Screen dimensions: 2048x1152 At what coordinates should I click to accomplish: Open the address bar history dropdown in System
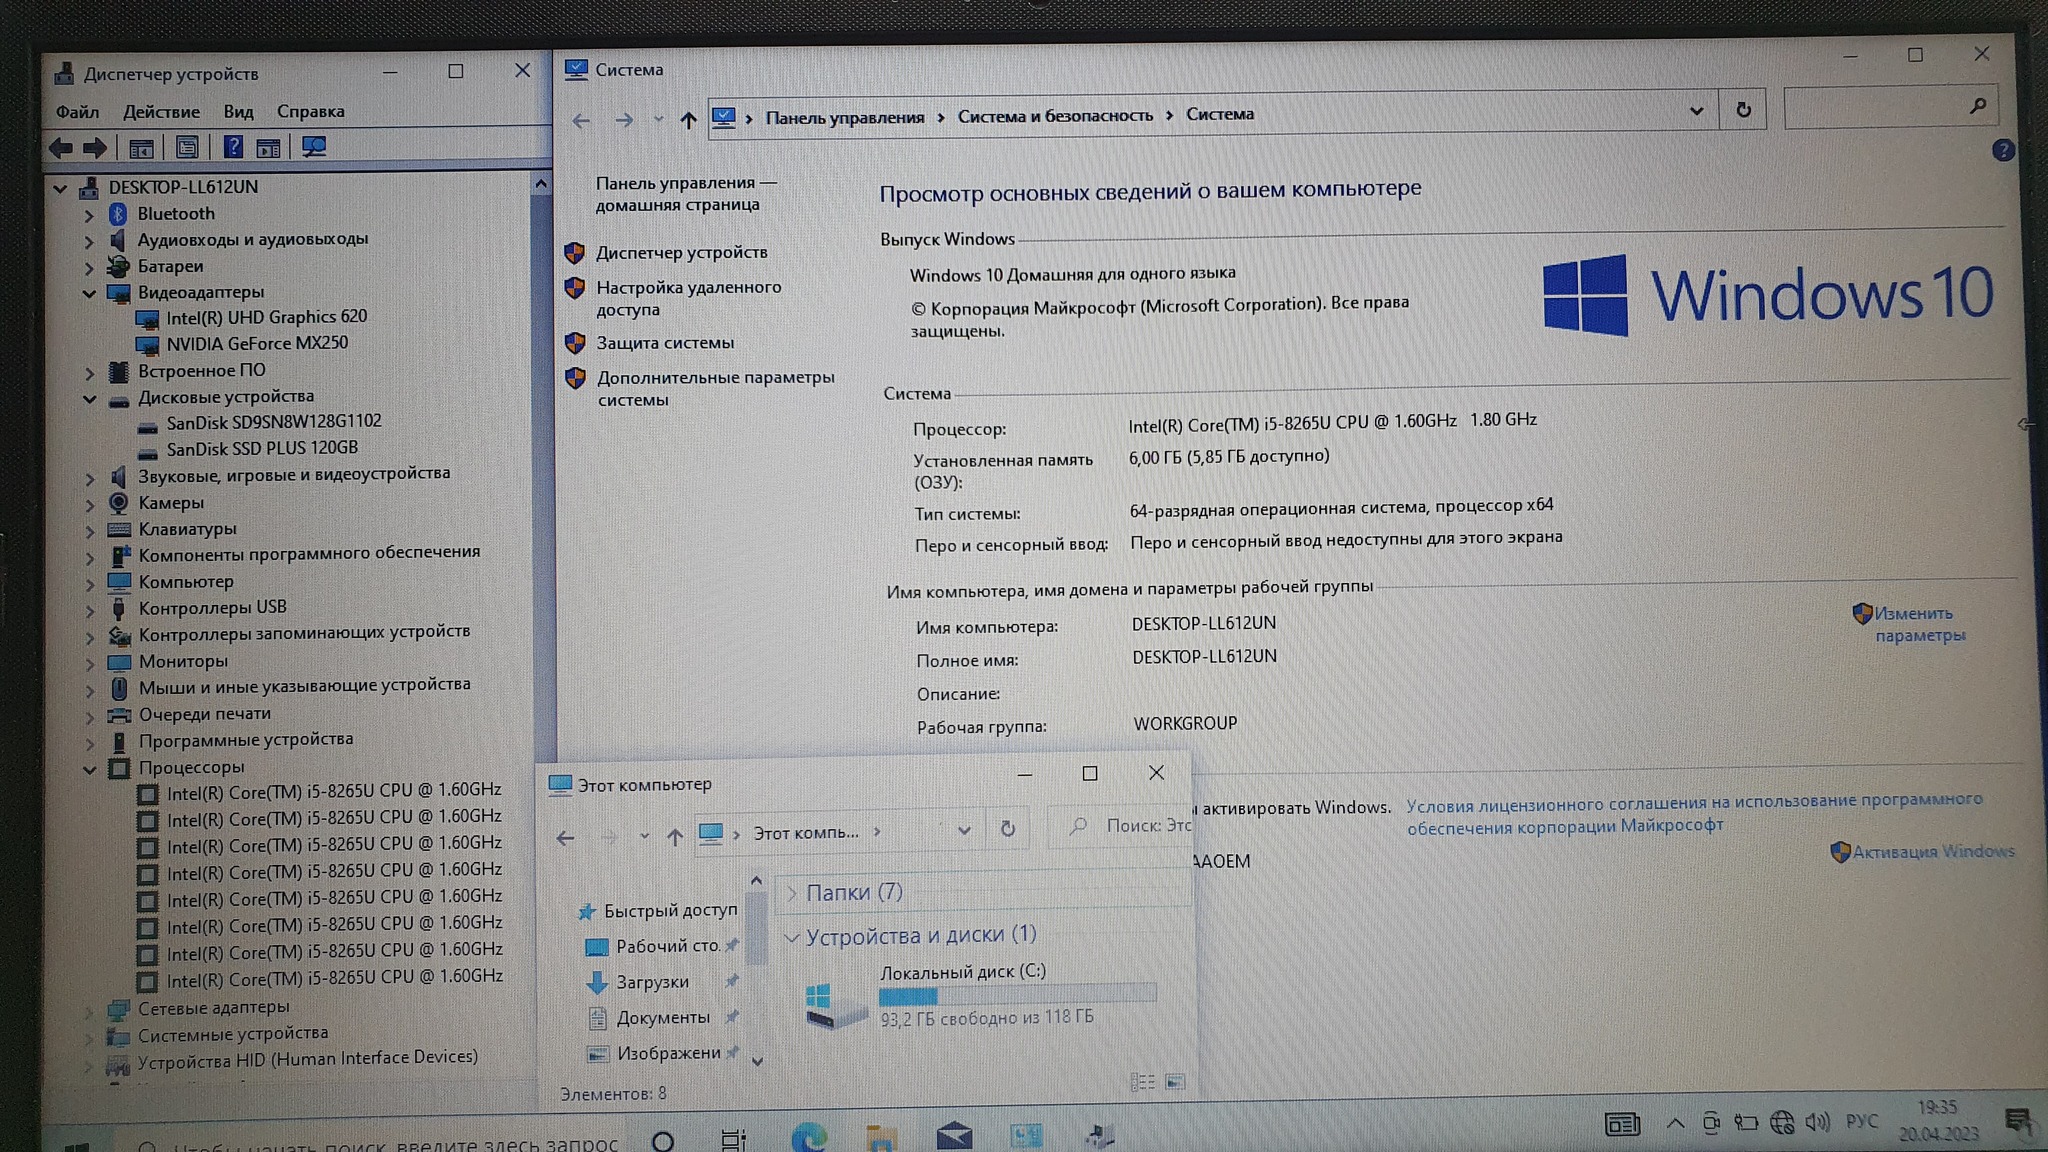(1696, 111)
